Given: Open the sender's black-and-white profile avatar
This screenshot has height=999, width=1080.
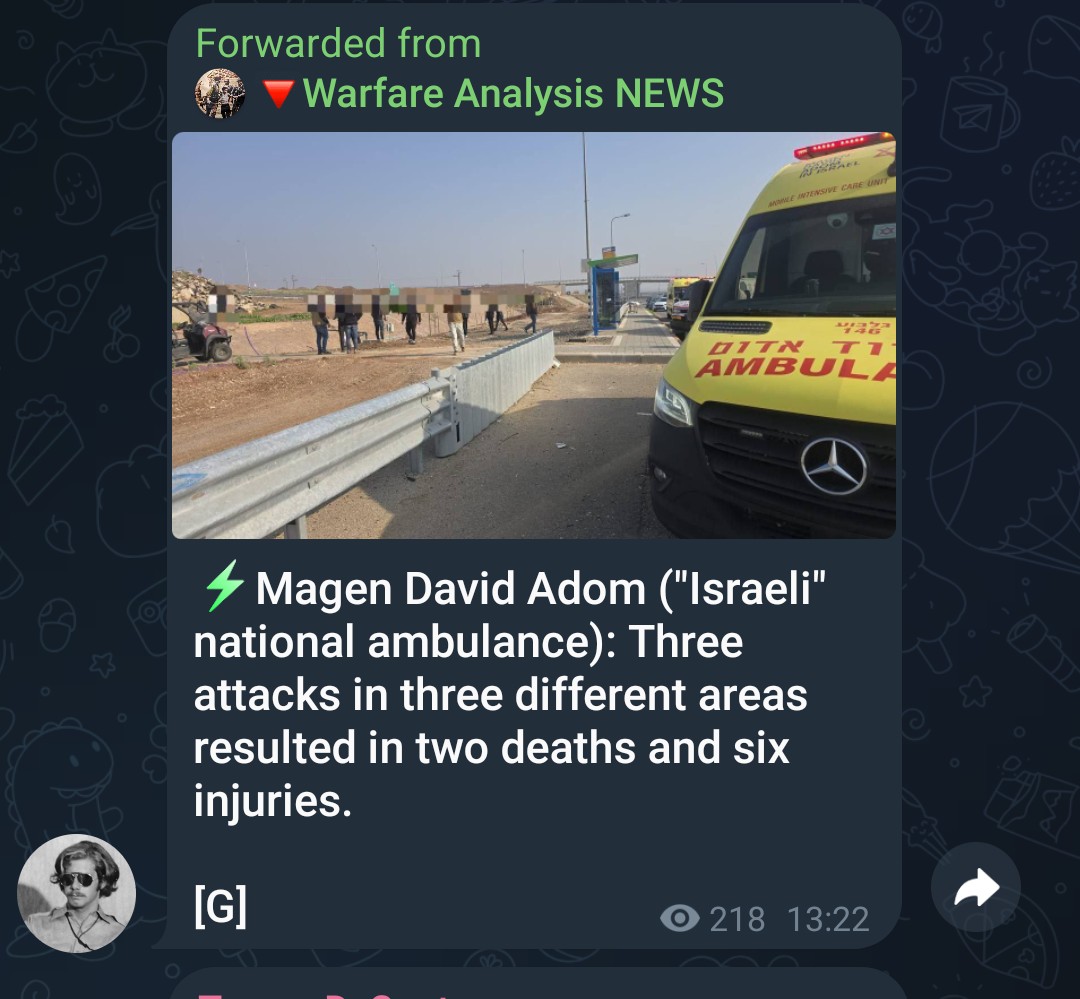Looking at the screenshot, I should [x=76, y=894].
